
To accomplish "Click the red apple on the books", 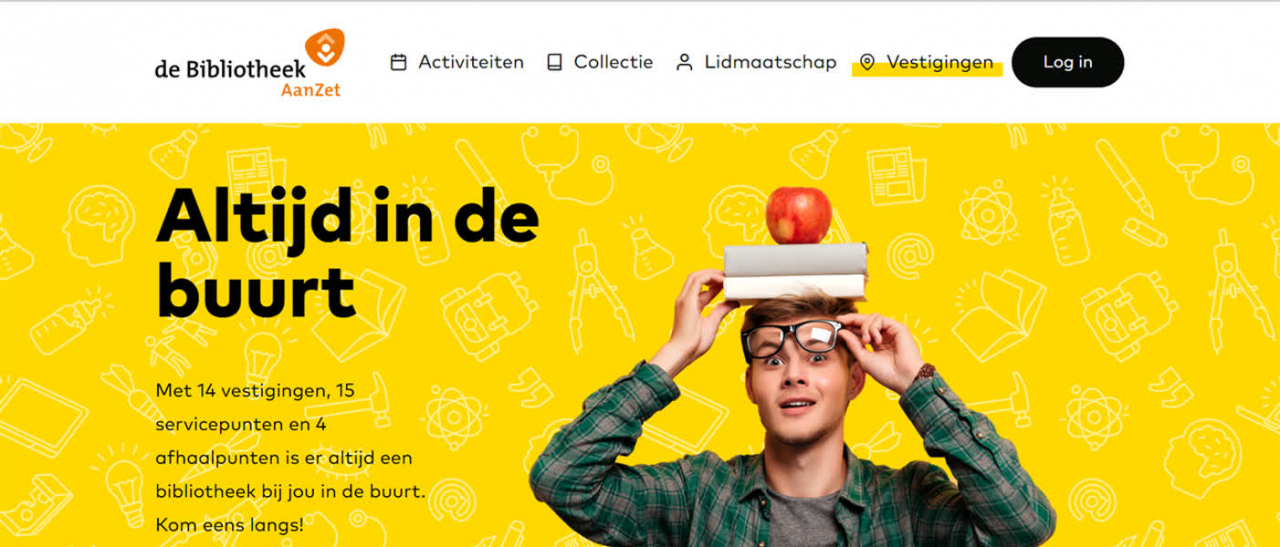I will [x=798, y=215].
